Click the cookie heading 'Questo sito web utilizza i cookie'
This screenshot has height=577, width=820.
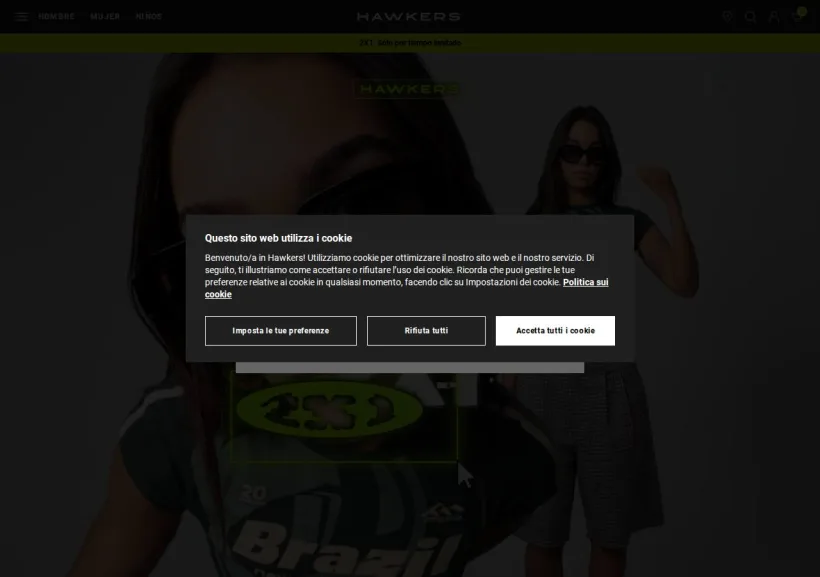278,238
